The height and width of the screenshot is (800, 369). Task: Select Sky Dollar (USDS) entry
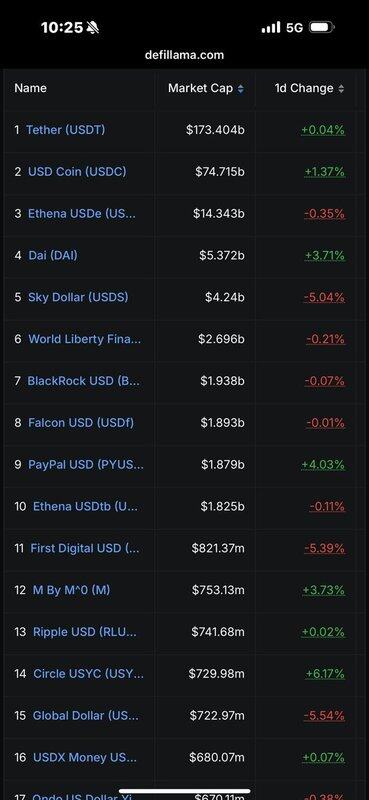pos(78,297)
